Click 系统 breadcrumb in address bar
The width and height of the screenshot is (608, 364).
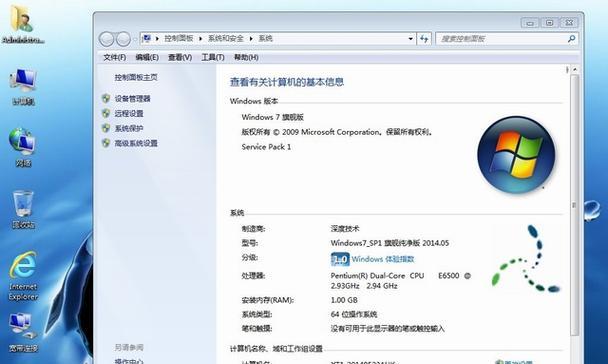[266, 38]
